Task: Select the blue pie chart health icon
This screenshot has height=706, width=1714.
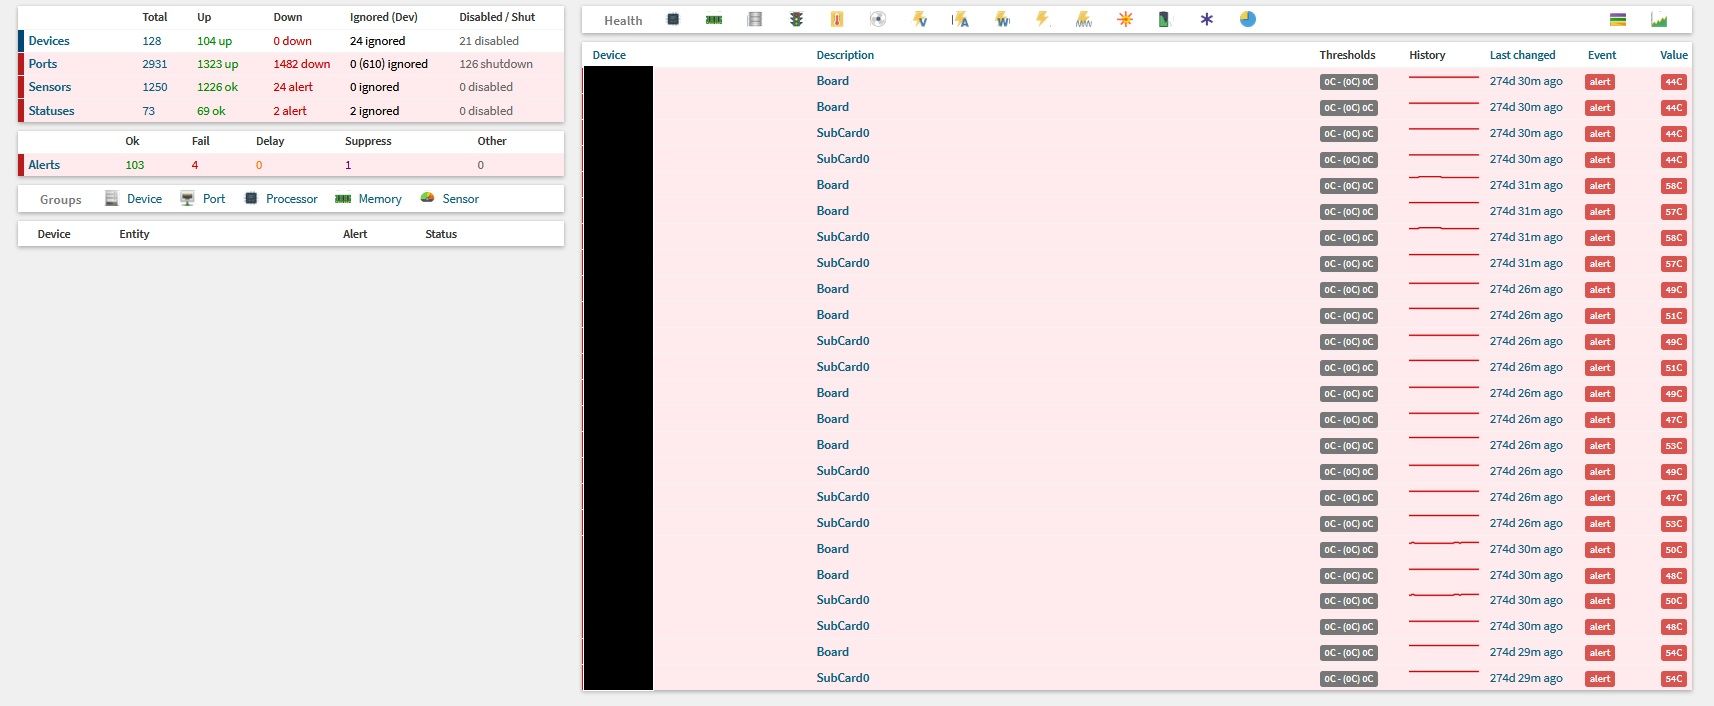Action: (1248, 19)
